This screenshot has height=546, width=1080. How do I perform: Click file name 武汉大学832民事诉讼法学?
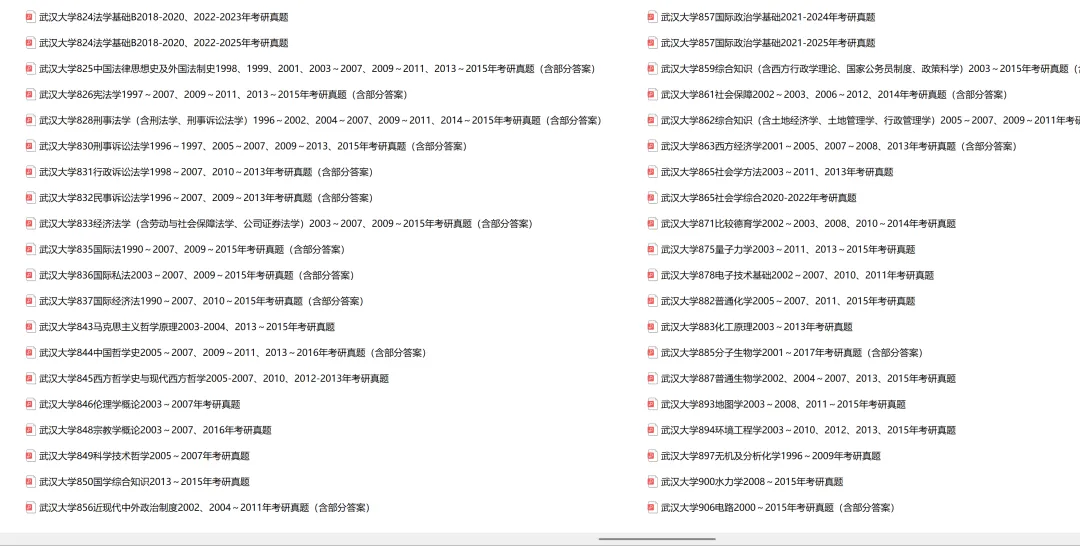(206, 198)
